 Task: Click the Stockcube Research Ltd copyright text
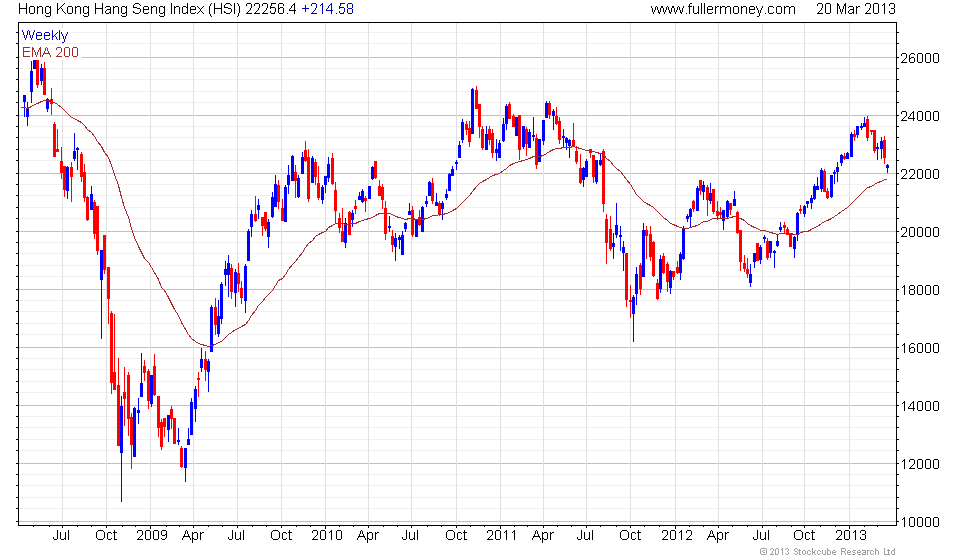click(828, 551)
